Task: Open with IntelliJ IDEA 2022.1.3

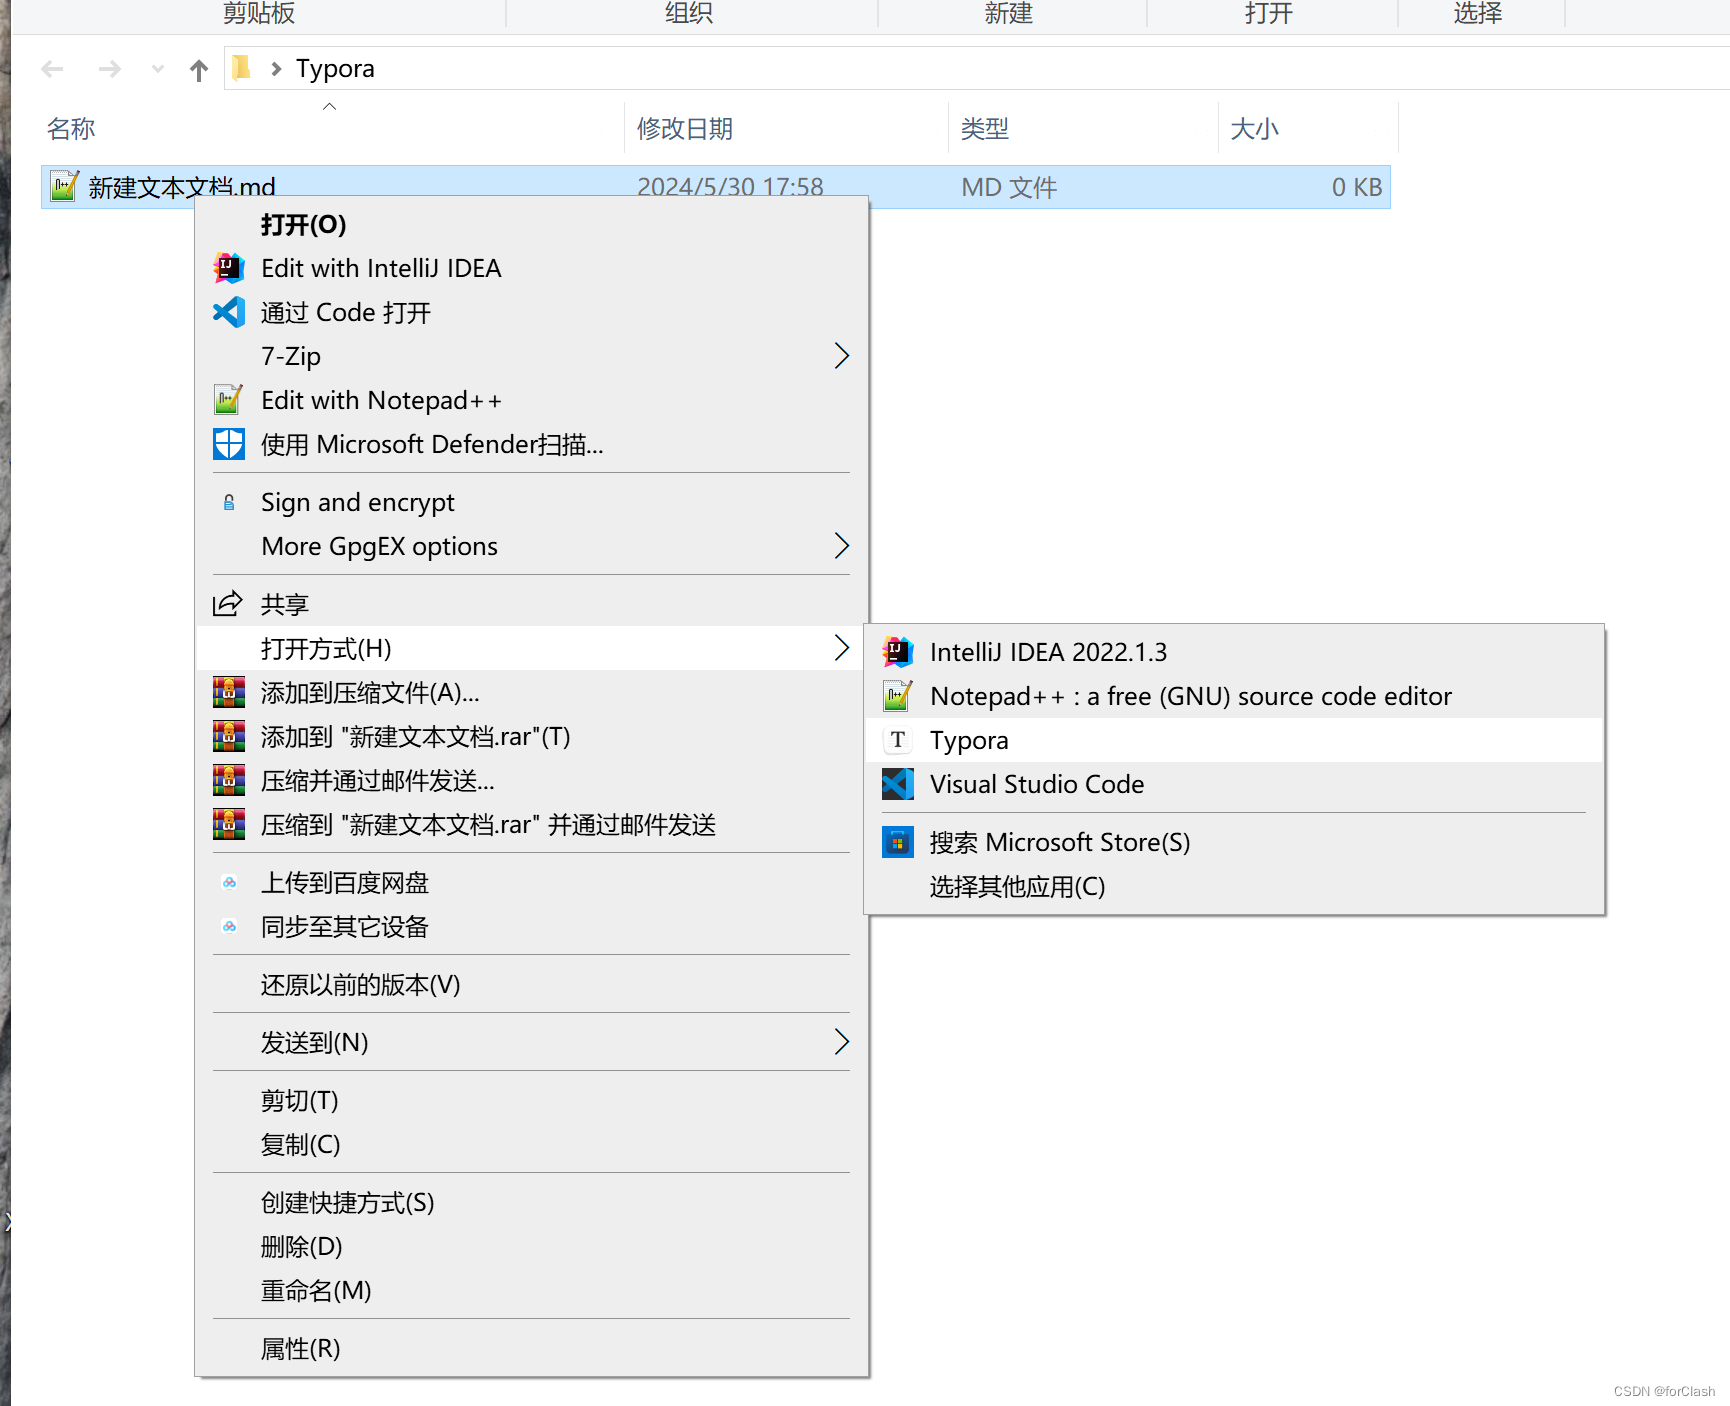Action: tap(1235, 652)
